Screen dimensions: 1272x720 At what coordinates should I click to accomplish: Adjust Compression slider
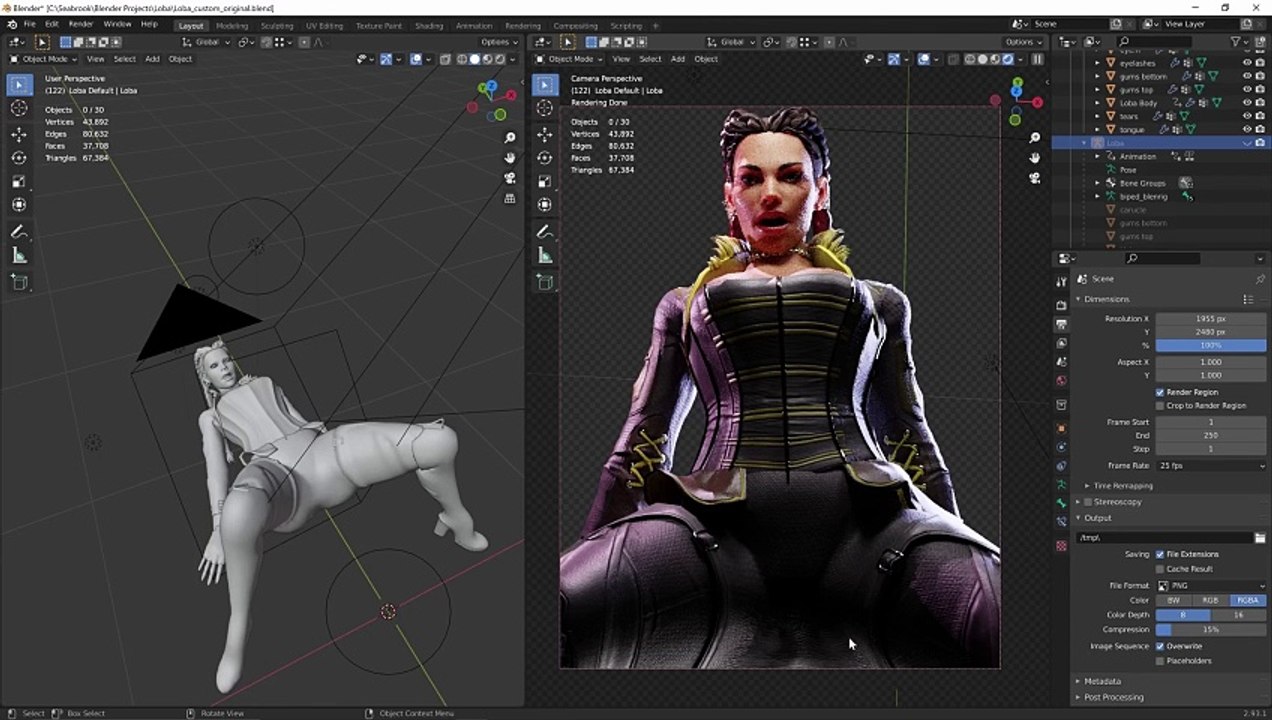click(1211, 630)
